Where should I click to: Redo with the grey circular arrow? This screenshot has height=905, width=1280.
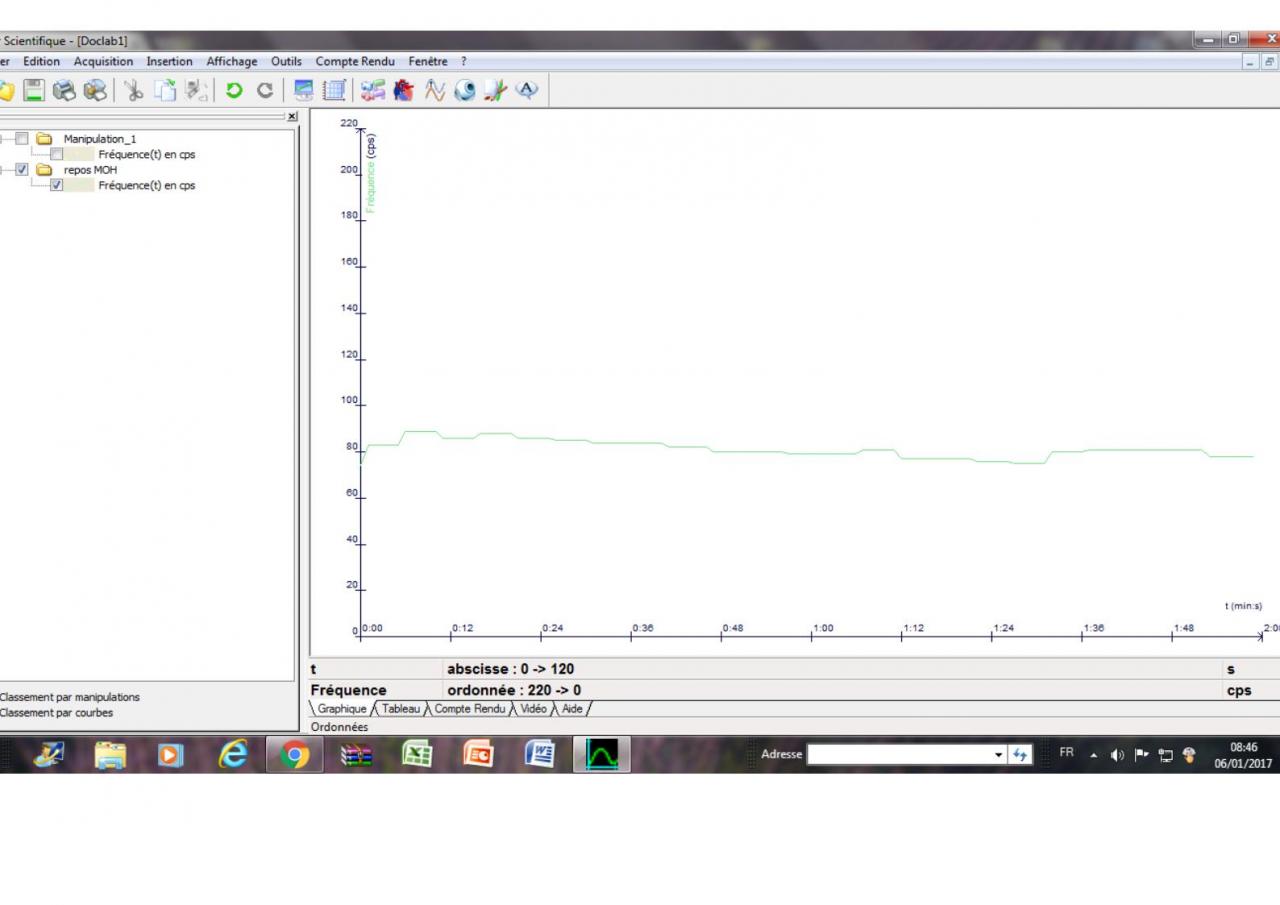coord(265,91)
